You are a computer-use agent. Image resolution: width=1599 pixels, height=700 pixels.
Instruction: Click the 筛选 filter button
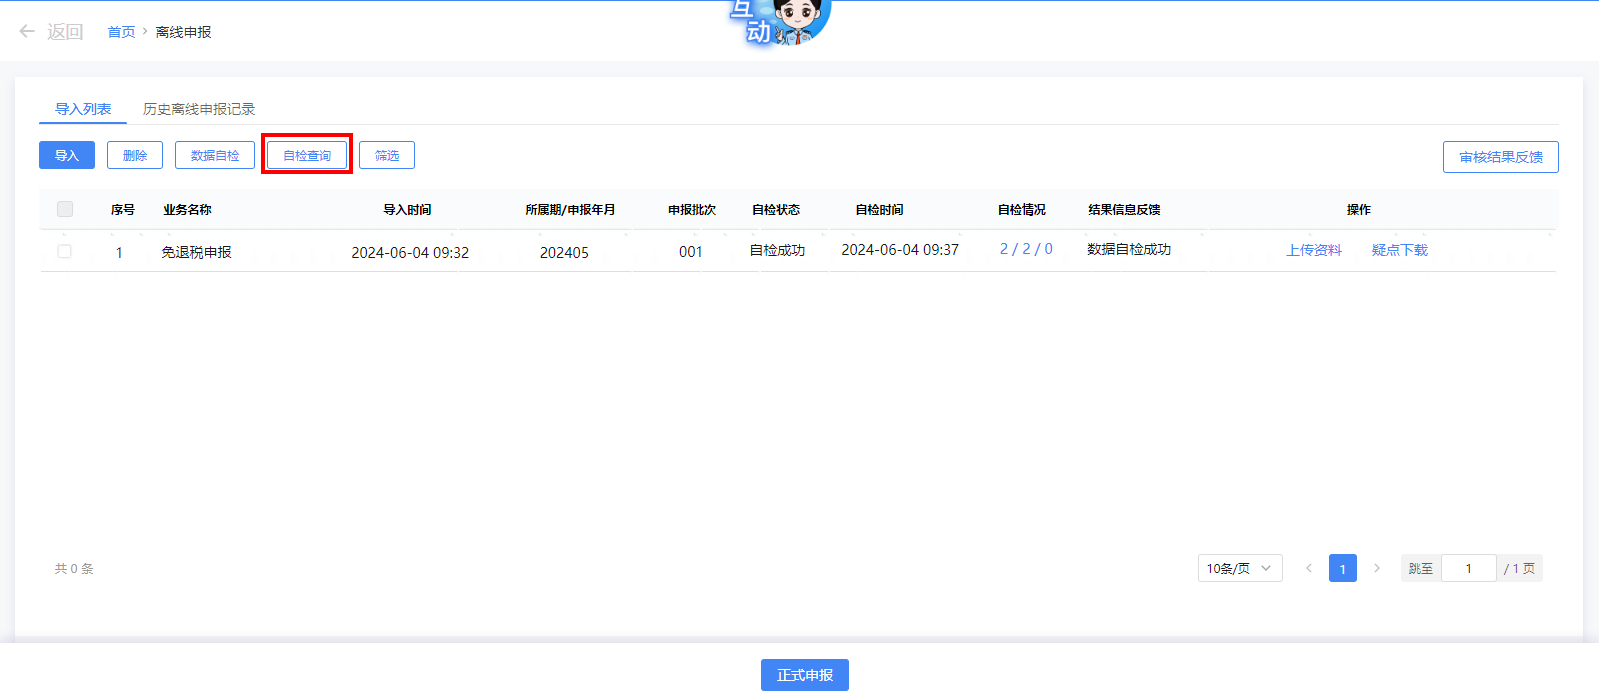[387, 155]
